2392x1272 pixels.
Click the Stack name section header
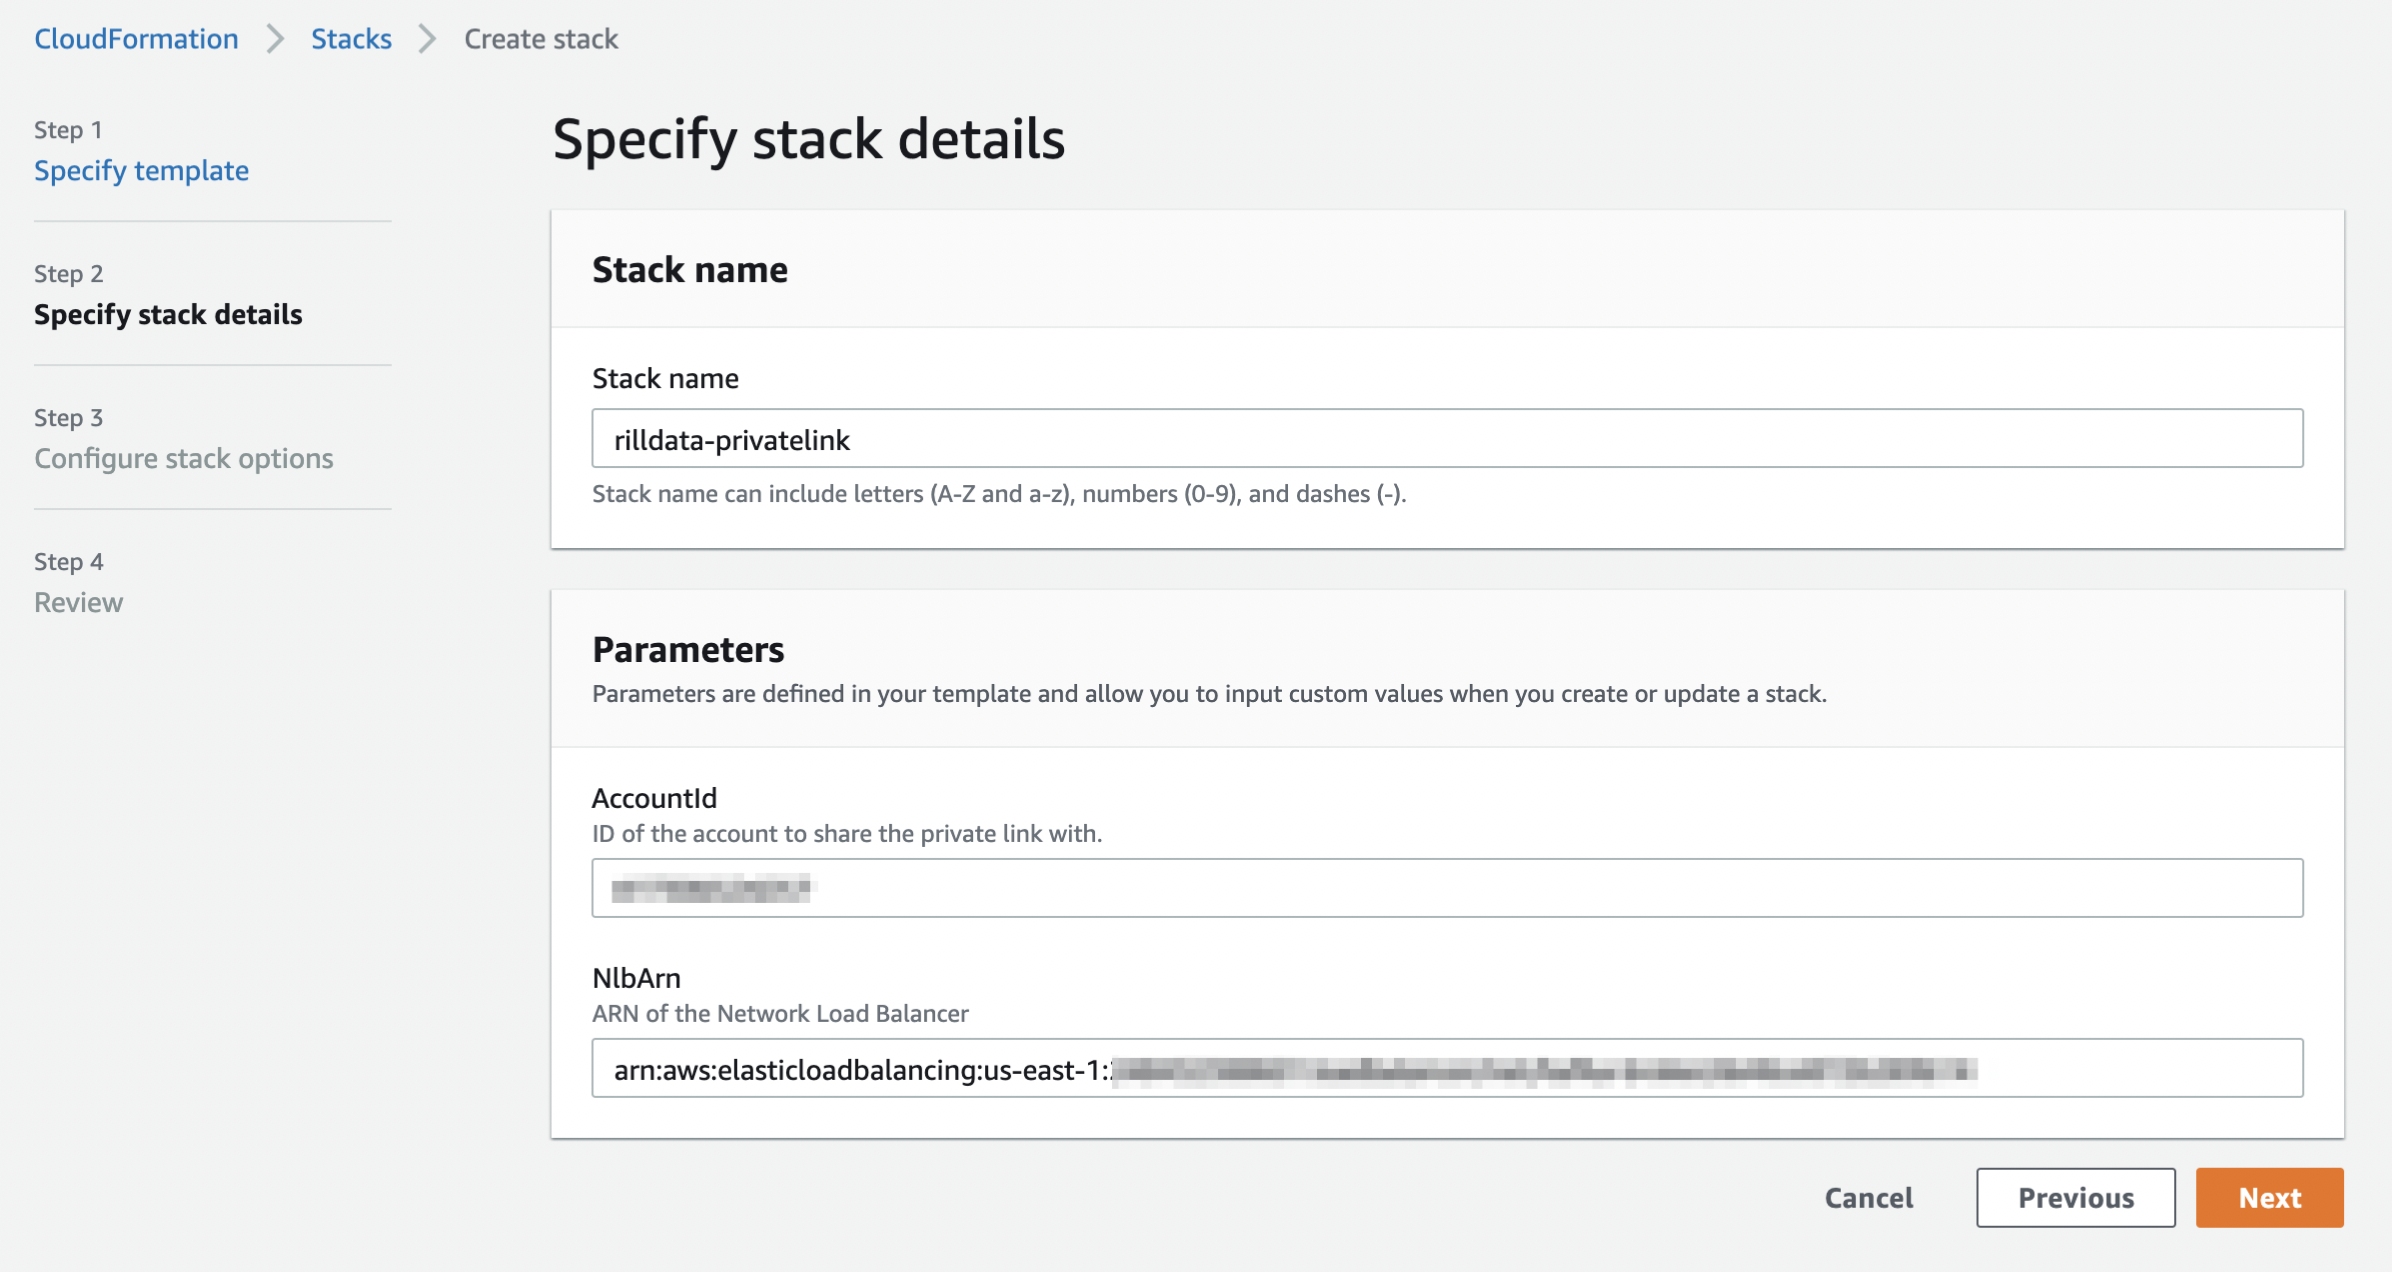click(x=690, y=270)
